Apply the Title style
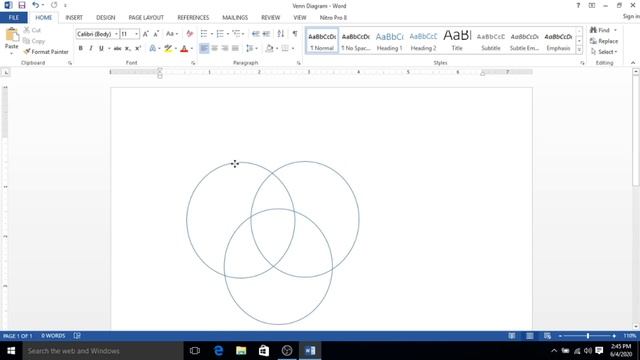640x360 pixels. tap(457, 41)
